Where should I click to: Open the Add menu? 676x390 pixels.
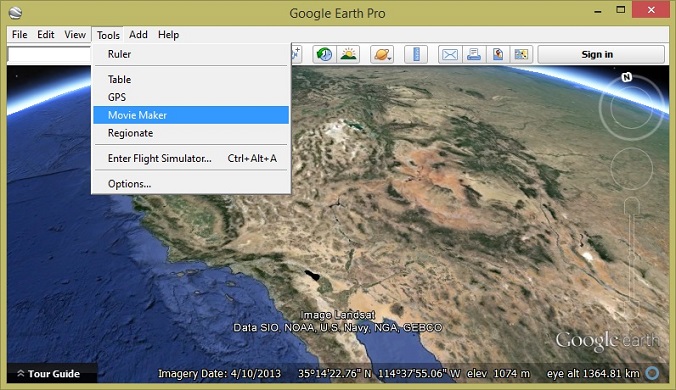[x=138, y=34]
